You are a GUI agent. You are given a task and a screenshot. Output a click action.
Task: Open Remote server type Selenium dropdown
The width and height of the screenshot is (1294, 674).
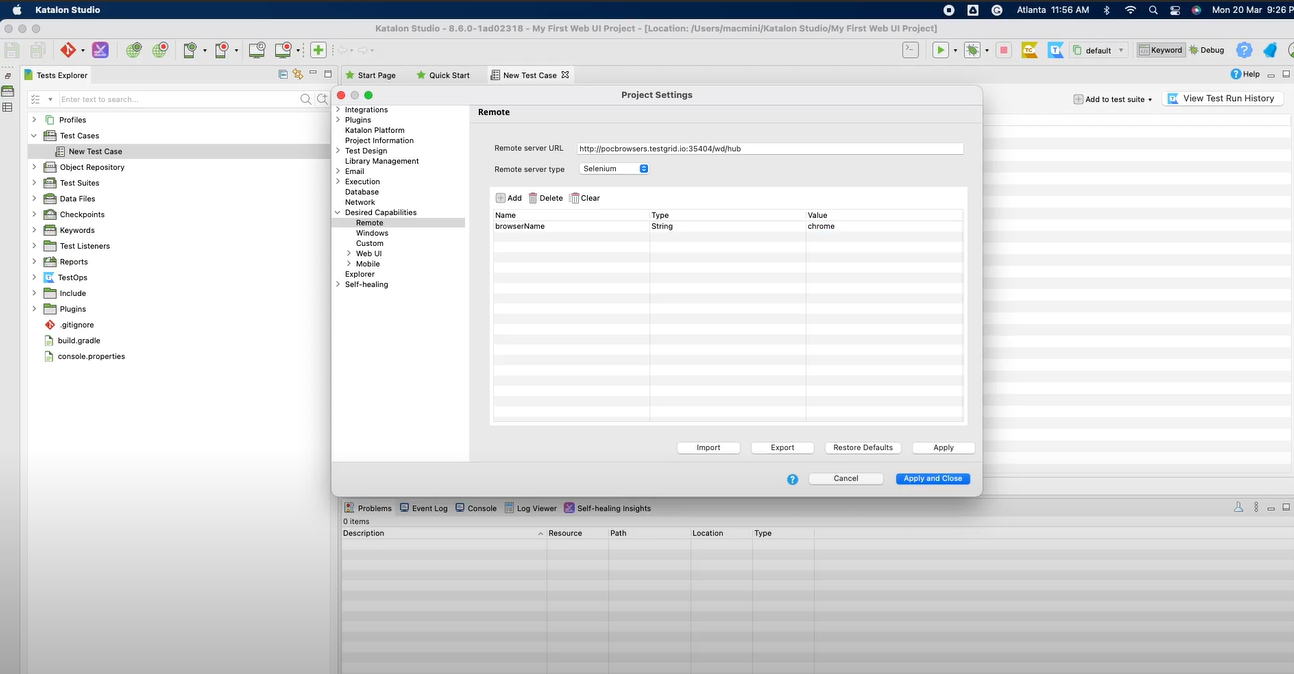click(x=615, y=169)
